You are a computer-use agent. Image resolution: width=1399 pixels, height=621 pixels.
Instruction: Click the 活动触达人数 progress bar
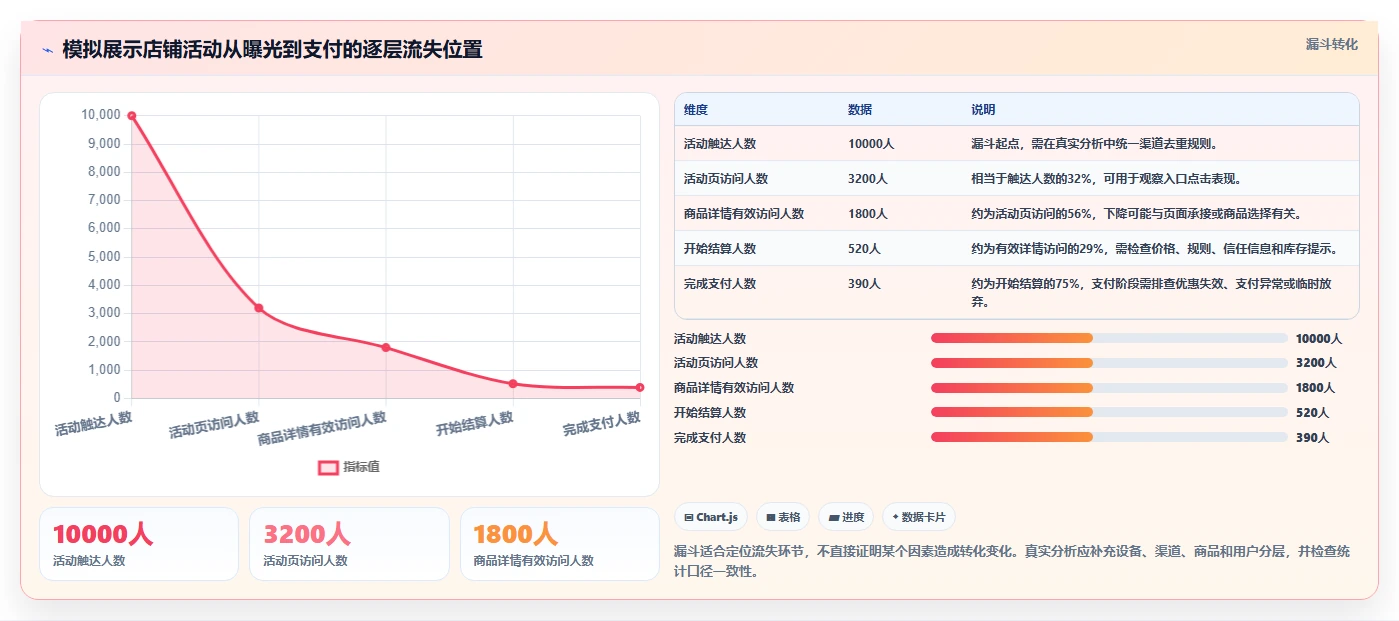click(1109, 338)
